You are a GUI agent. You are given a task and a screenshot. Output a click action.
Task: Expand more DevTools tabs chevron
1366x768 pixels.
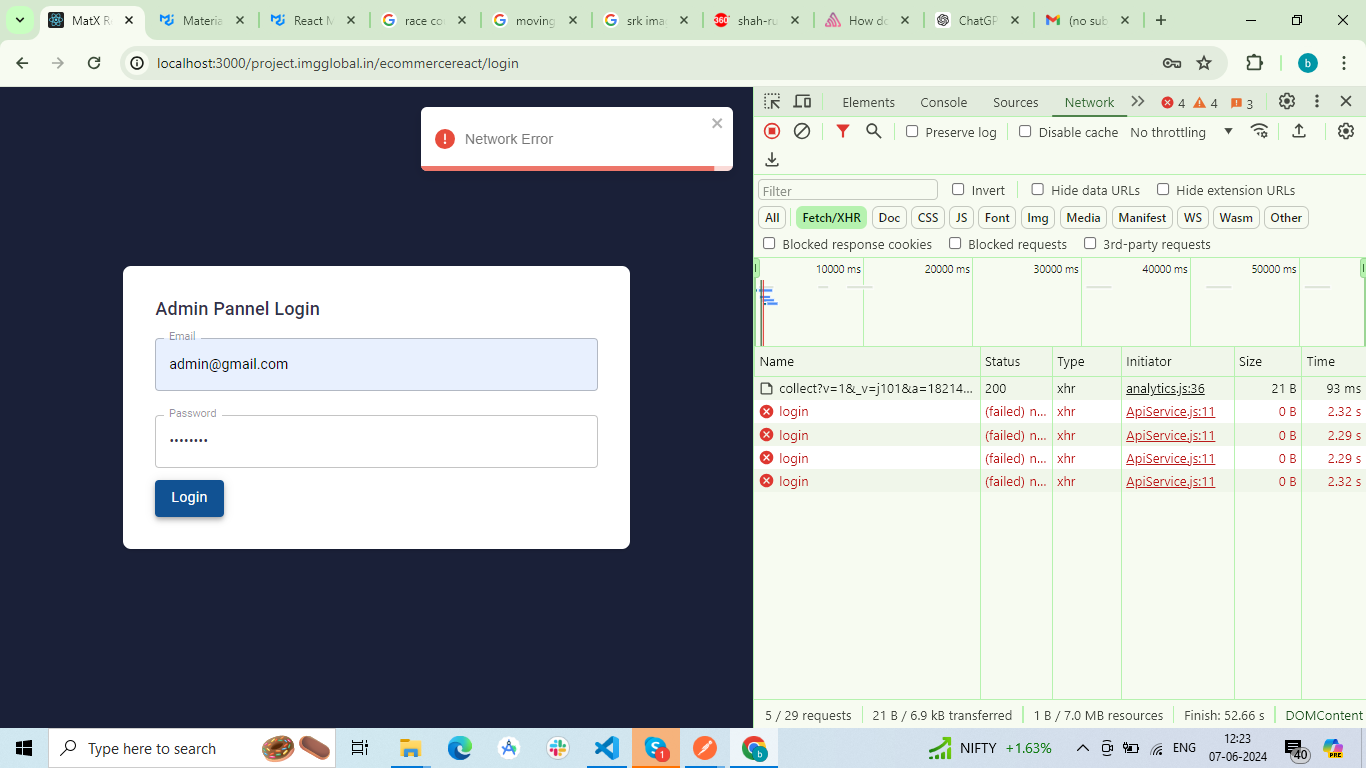click(x=1138, y=102)
